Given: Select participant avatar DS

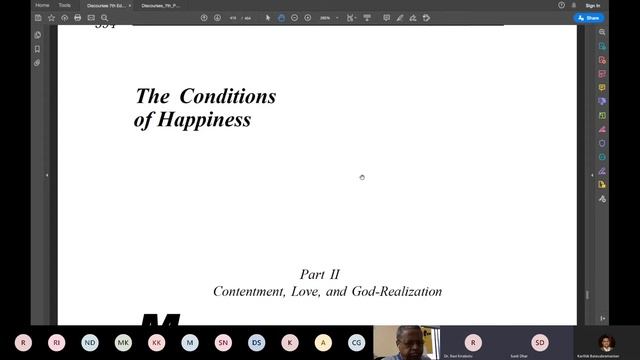Looking at the screenshot, I should coord(256,343).
